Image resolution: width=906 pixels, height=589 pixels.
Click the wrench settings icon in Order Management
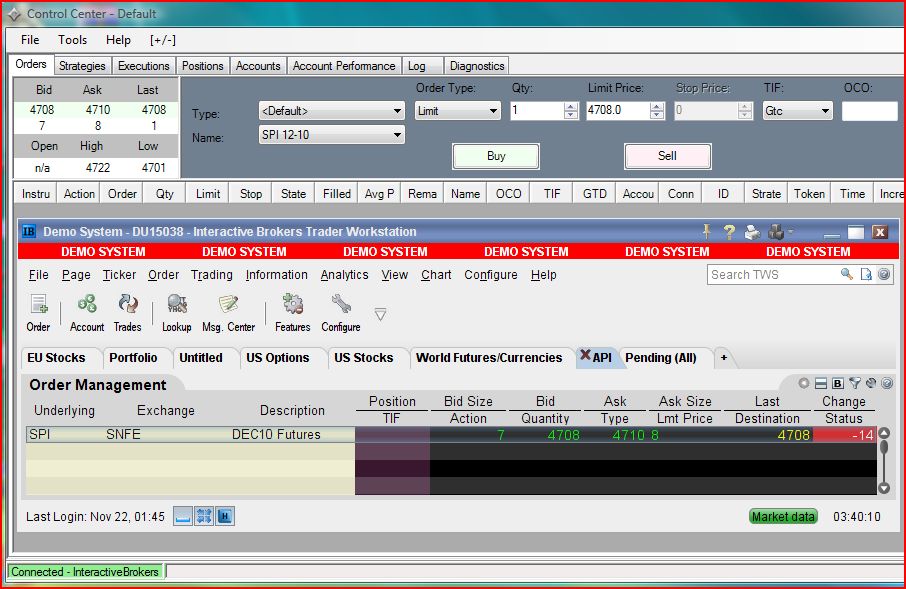click(871, 383)
